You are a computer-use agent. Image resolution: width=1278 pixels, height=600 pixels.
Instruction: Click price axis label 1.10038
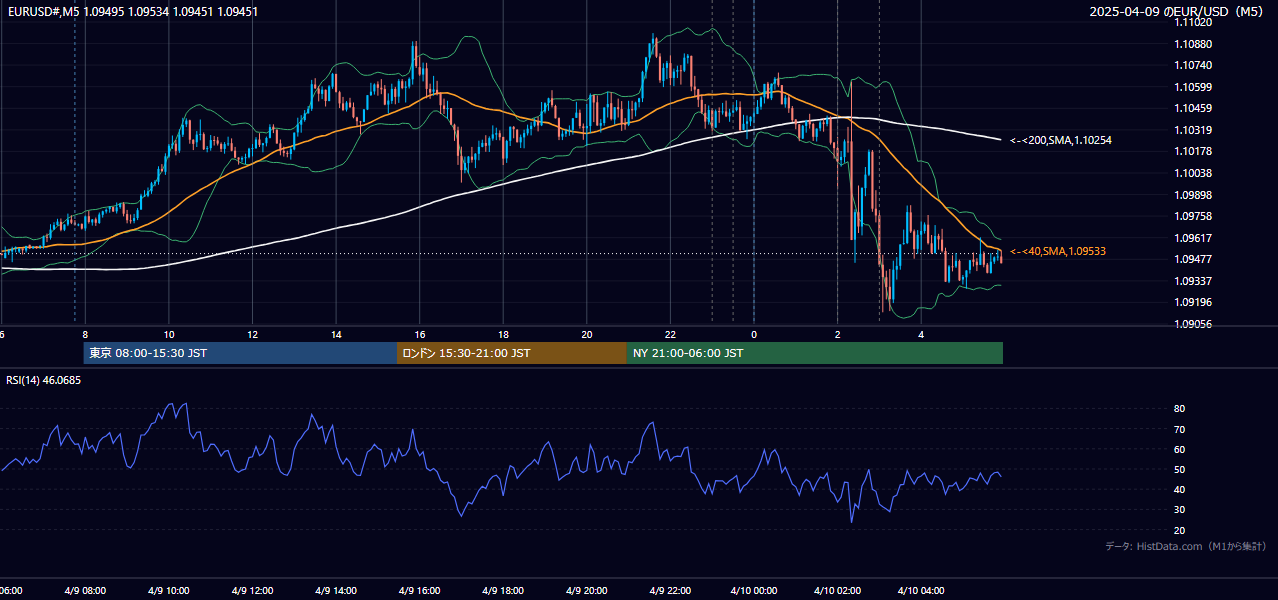1194,173
